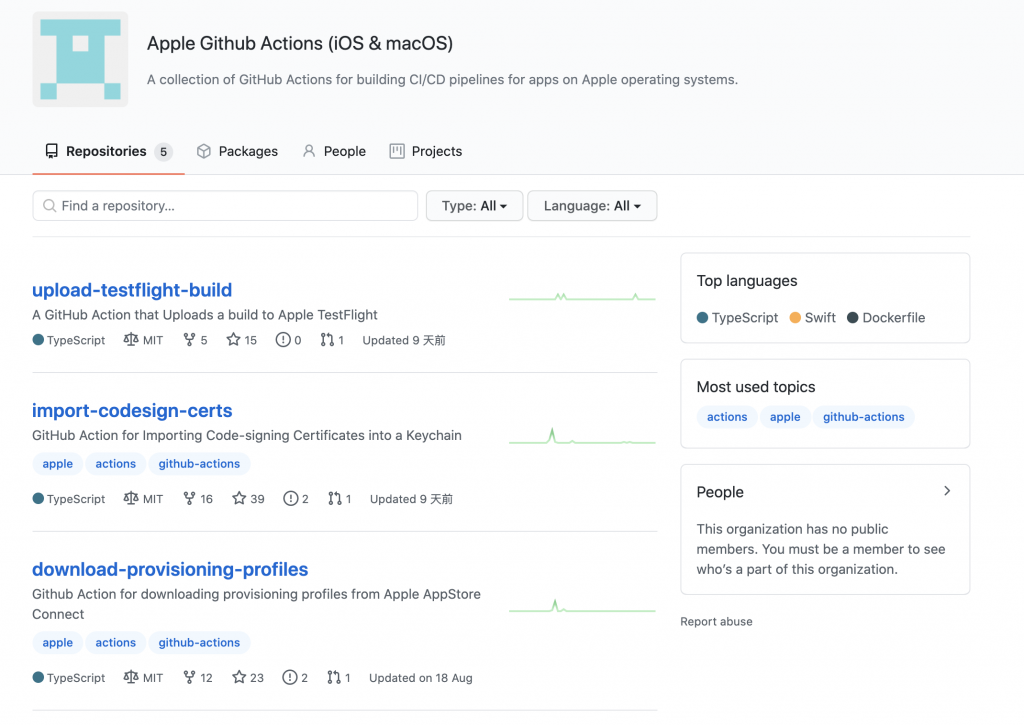Image resolution: width=1024 pixels, height=725 pixels.
Task: Click the MIT license icon for download-provisioning-profiles
Action: (x=131, y=677)
